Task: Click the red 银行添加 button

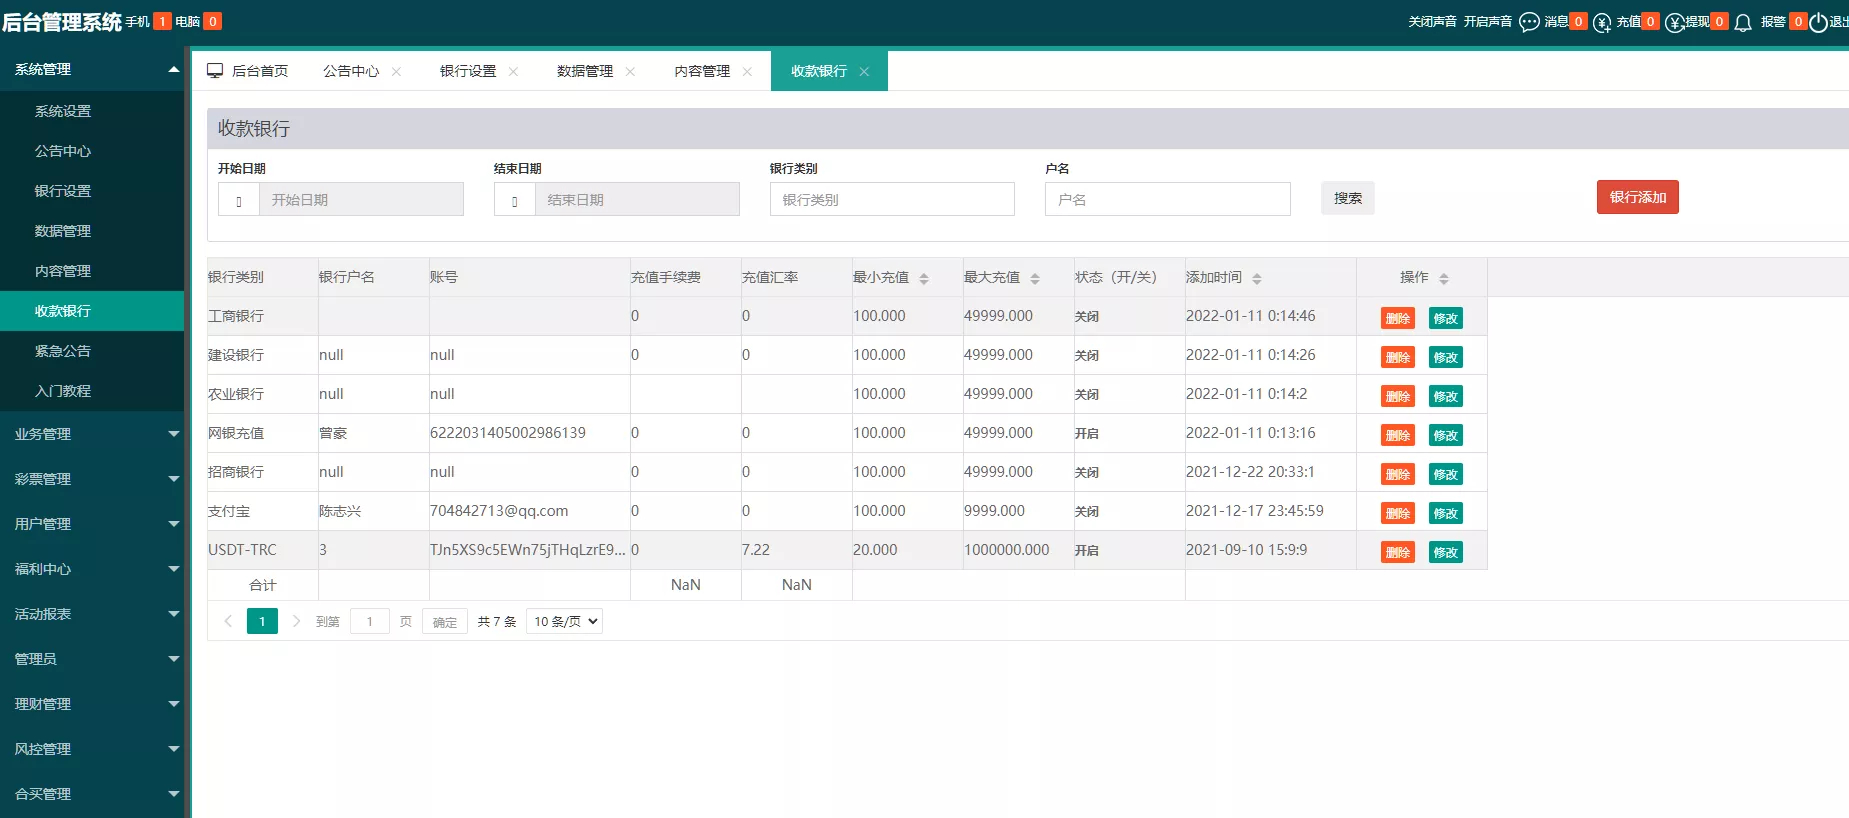Action: tap(1637, 197)
